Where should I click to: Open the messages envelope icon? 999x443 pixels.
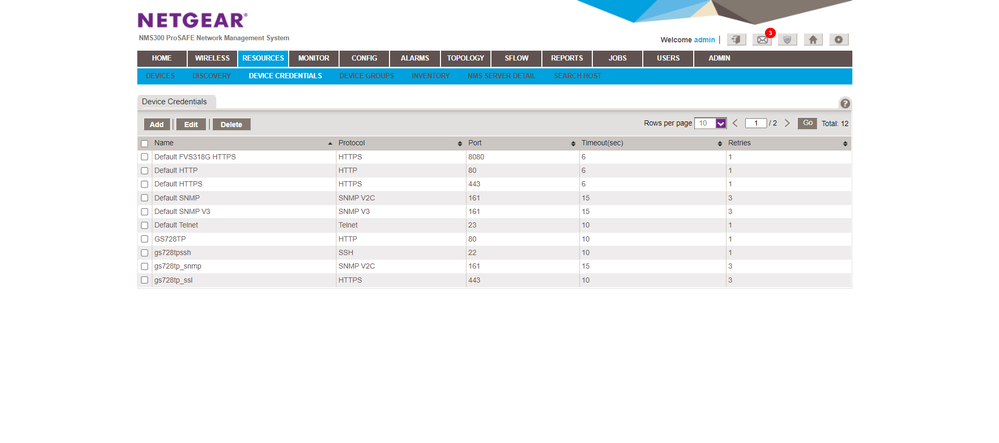tap(762, 40)
